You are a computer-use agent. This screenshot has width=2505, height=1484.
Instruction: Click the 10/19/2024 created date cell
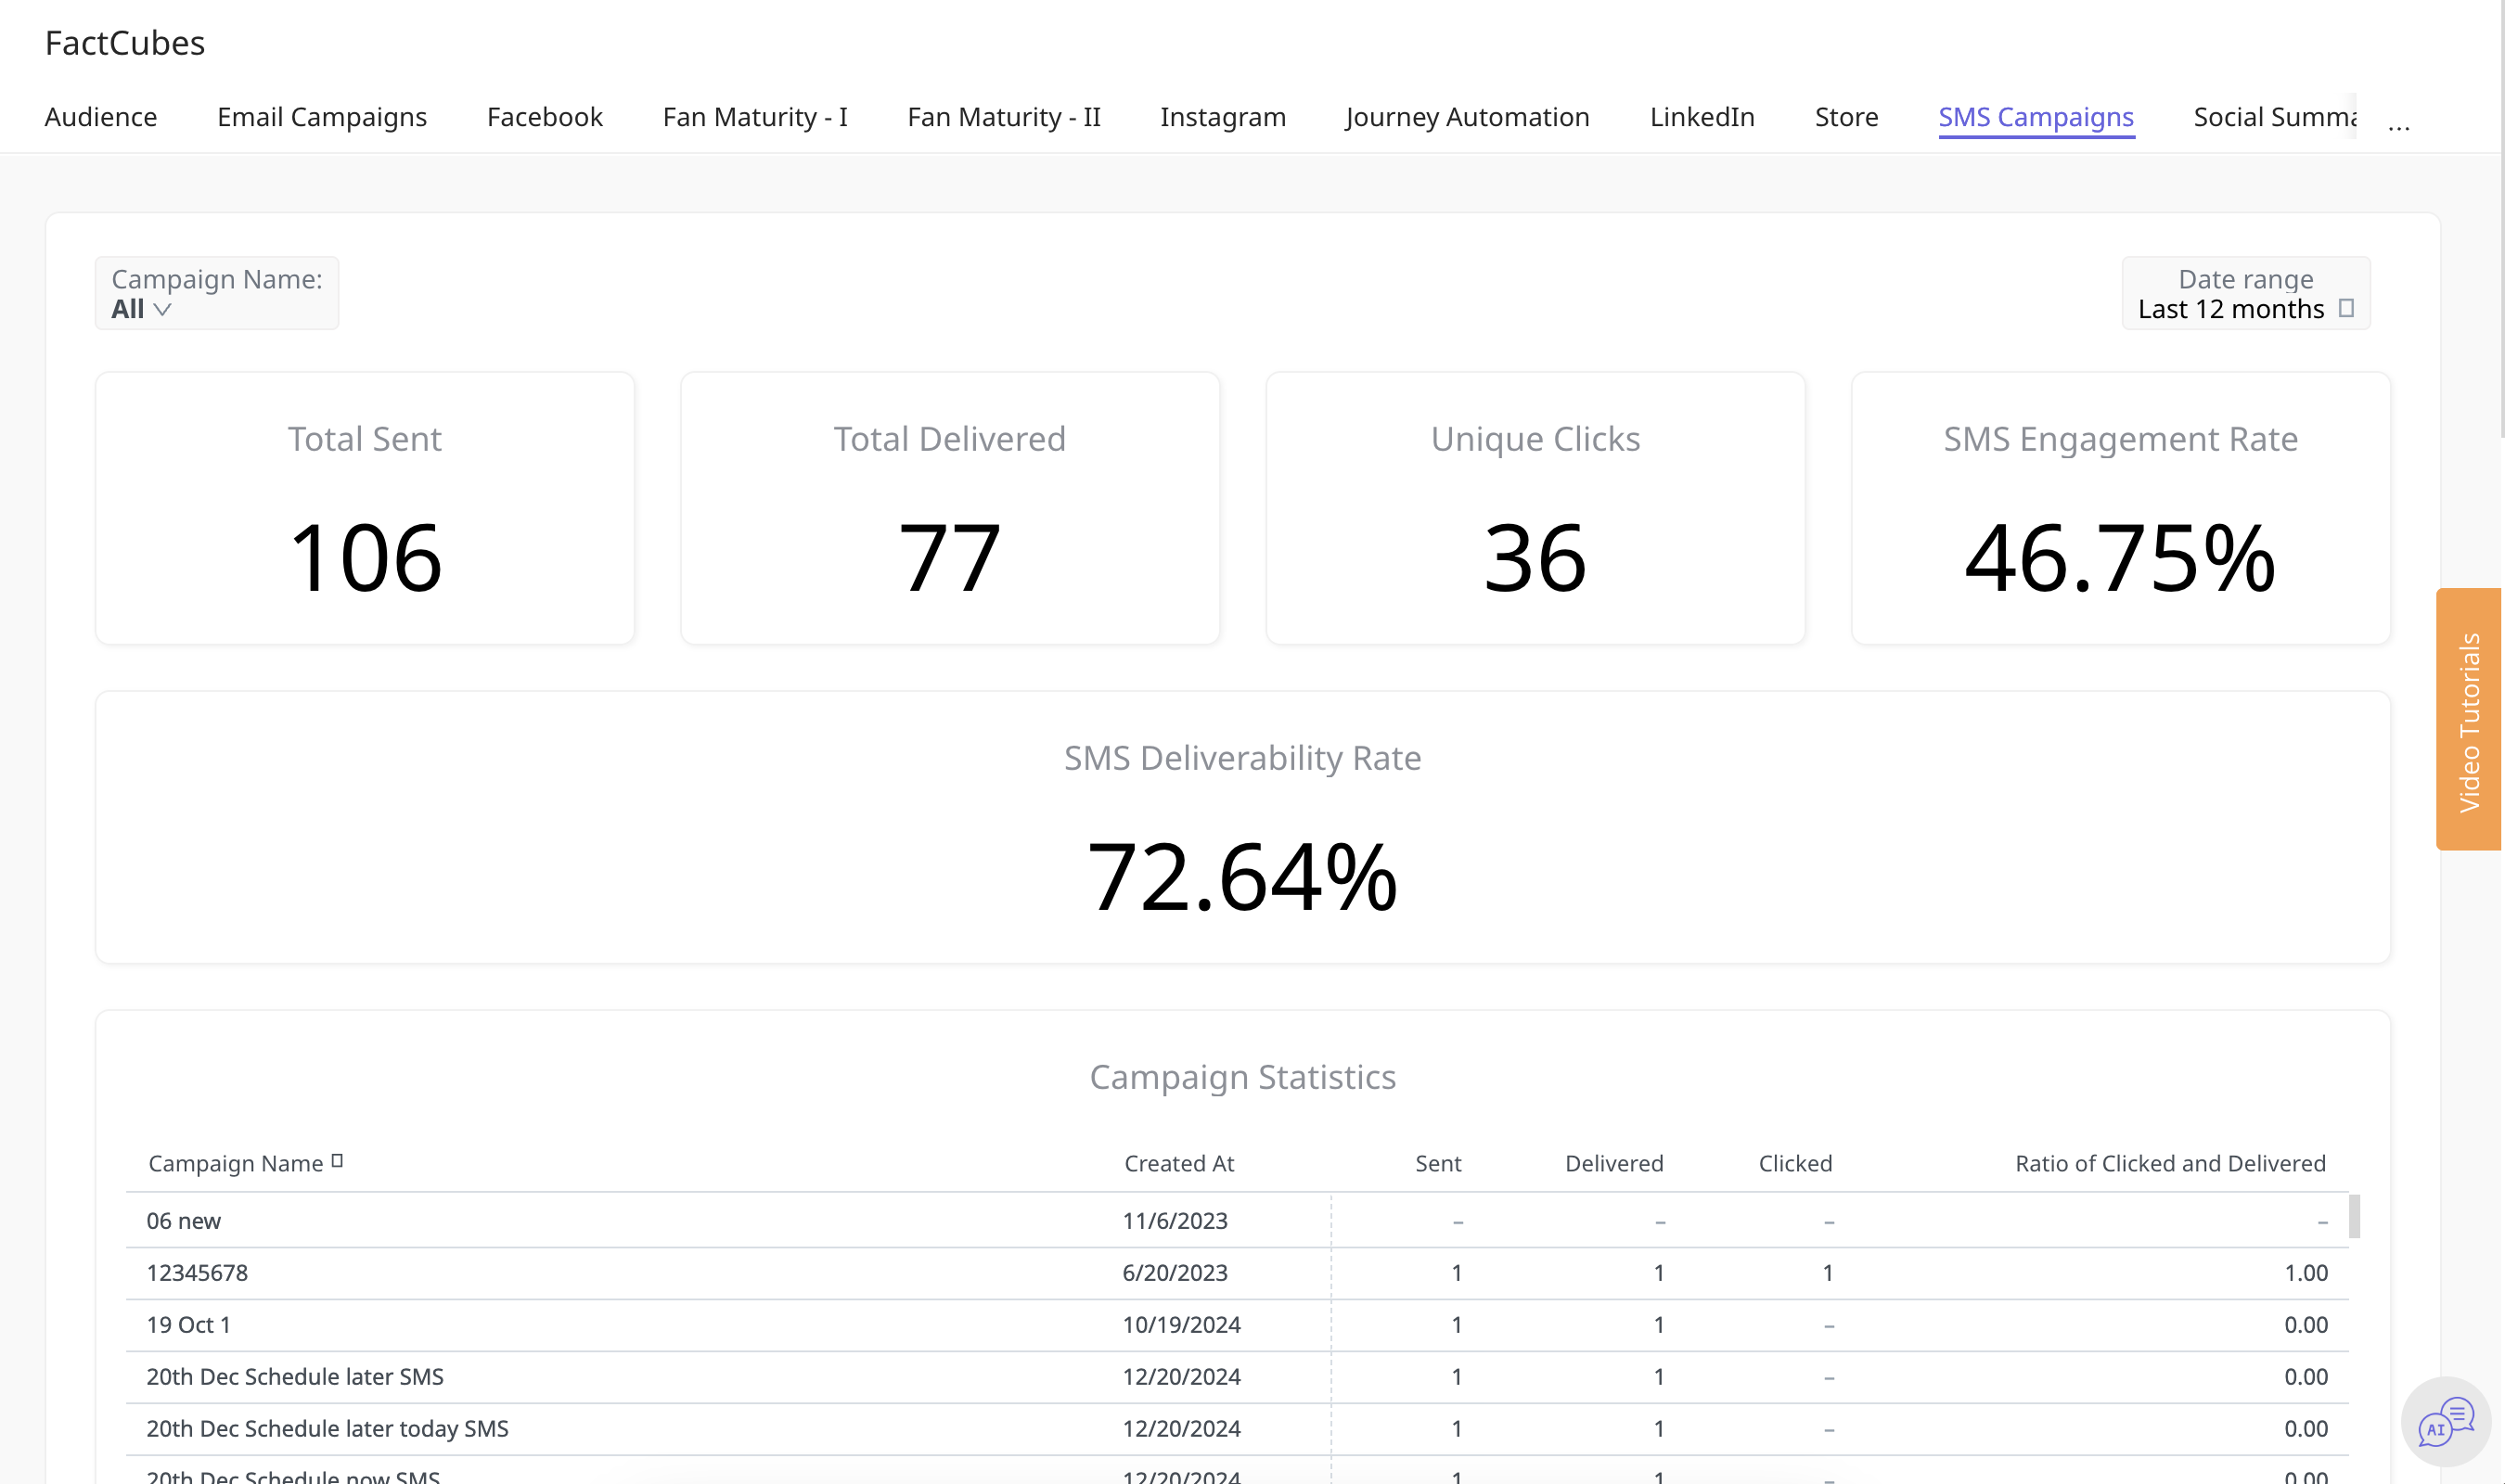(1181, 1325)
